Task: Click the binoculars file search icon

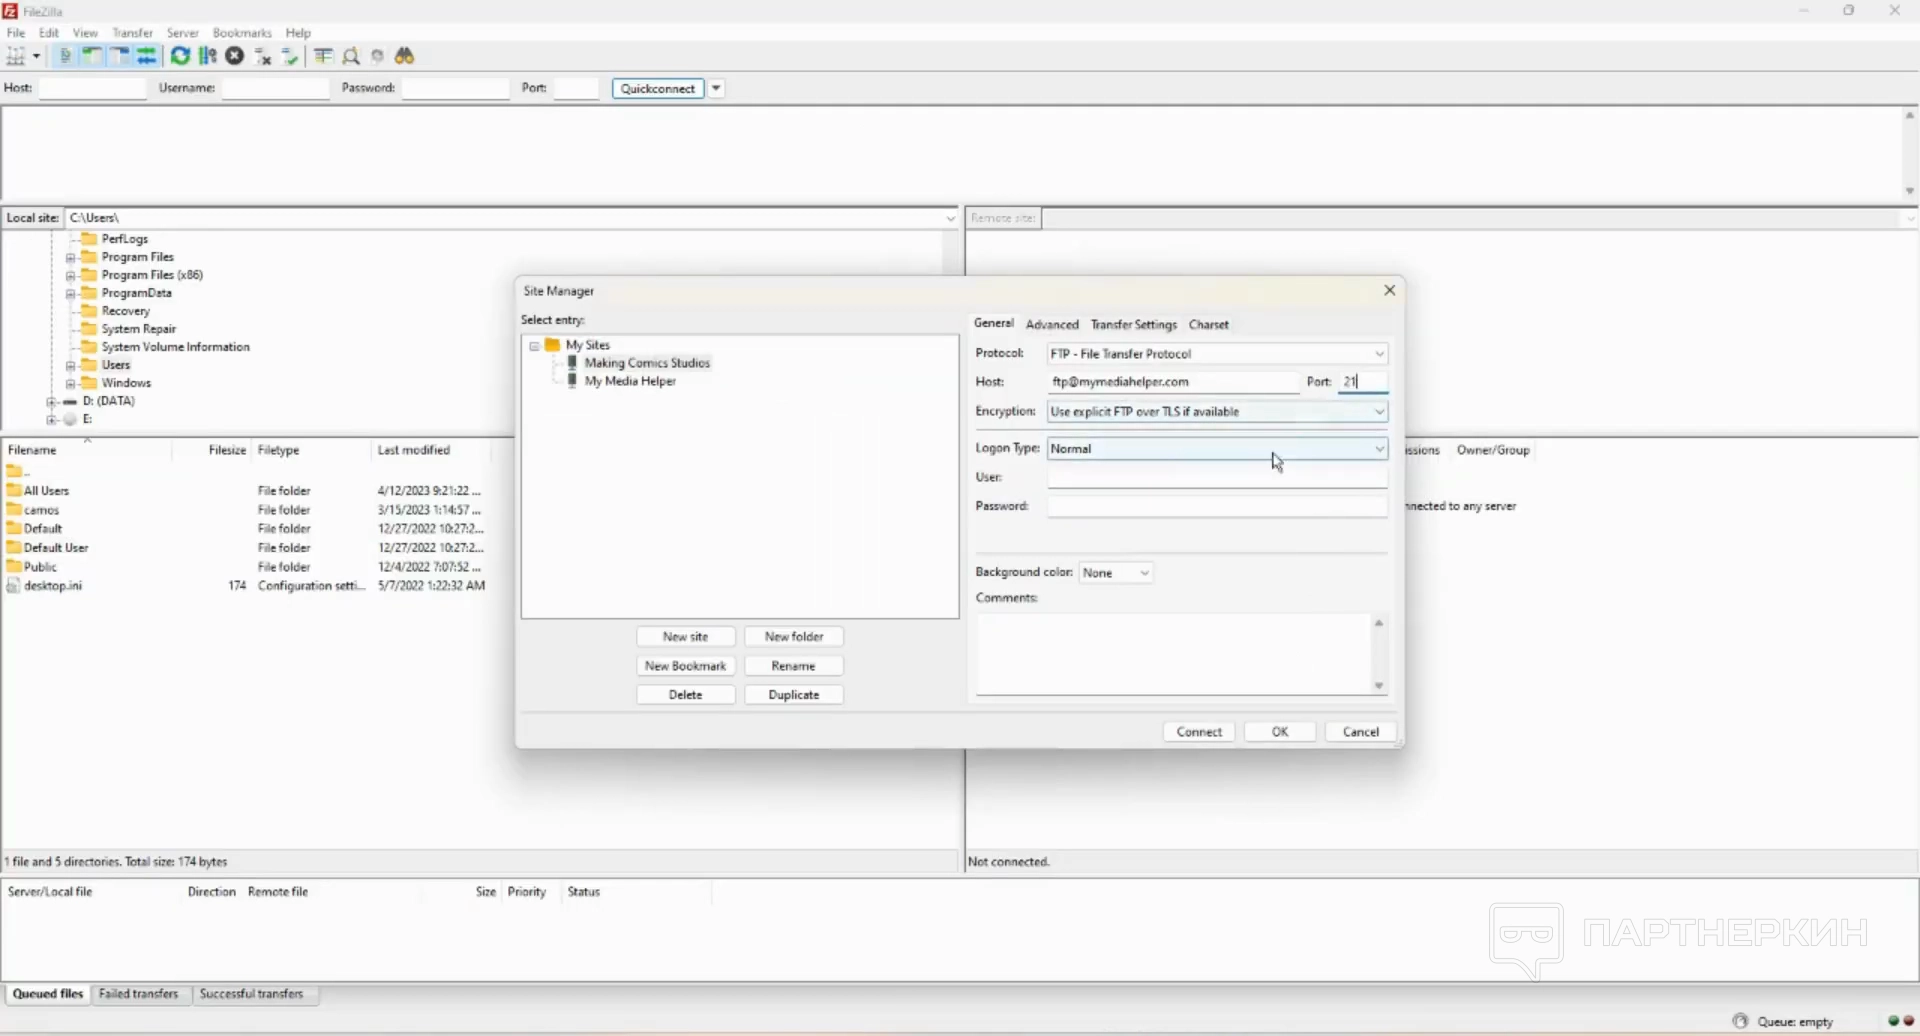Action: [x=405, y=56]
